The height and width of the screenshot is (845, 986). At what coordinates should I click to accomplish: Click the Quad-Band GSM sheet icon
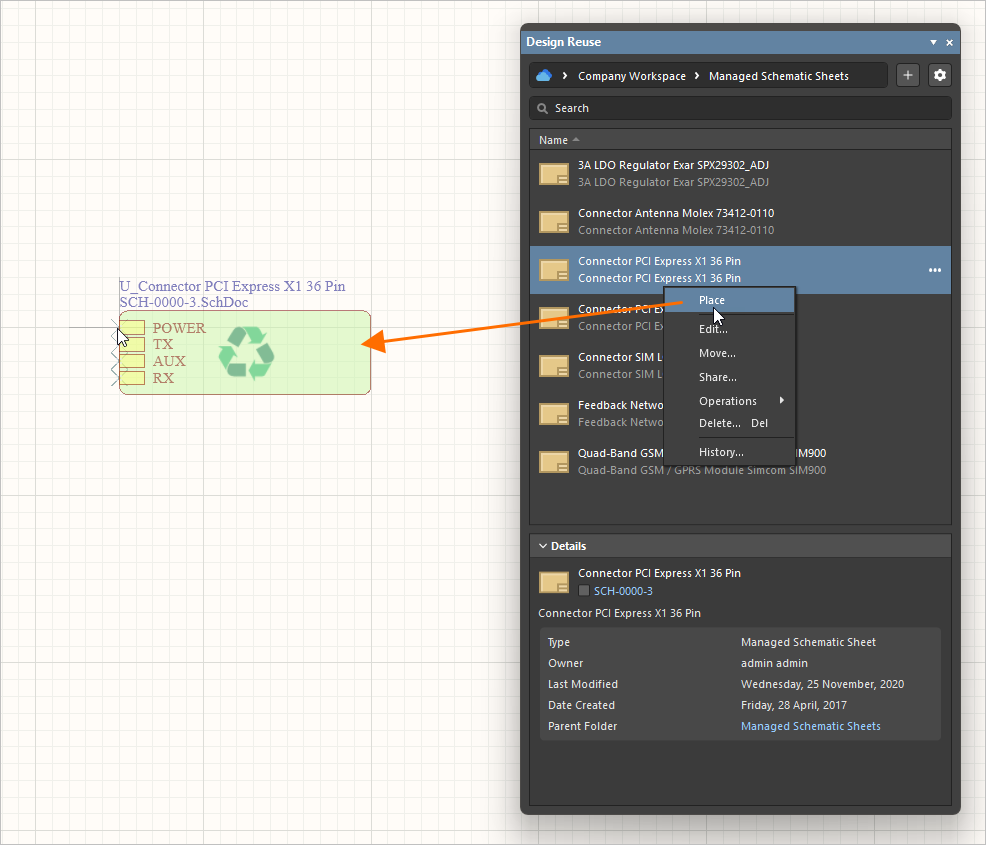point(554,462)
